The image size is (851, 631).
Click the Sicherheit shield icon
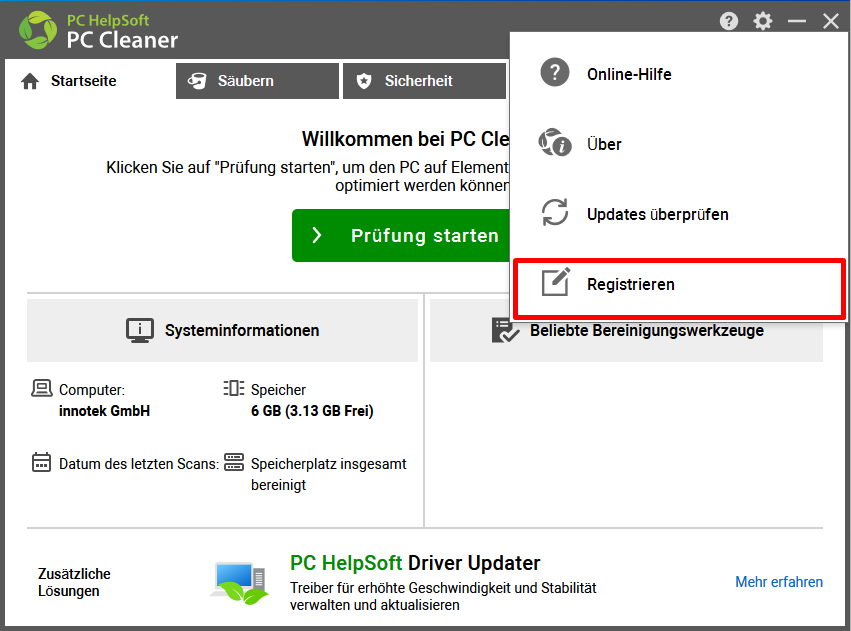(364, 81)
